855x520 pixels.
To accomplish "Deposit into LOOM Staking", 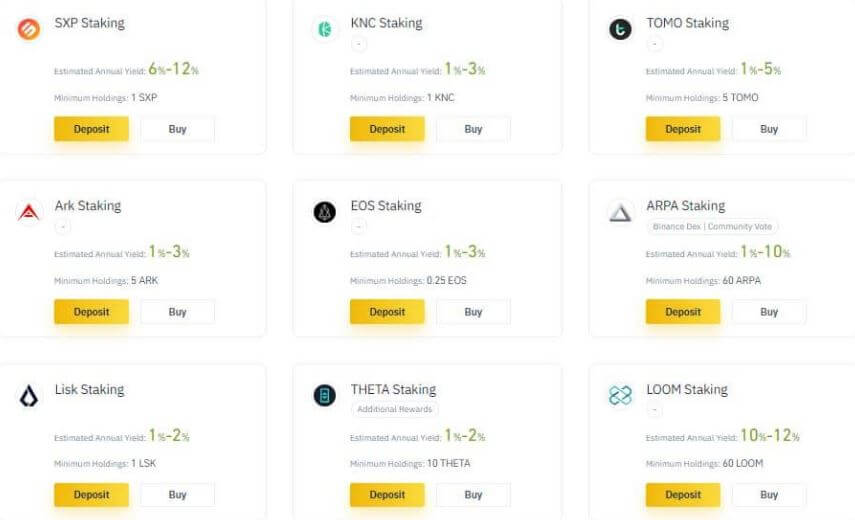I will 683,495.
